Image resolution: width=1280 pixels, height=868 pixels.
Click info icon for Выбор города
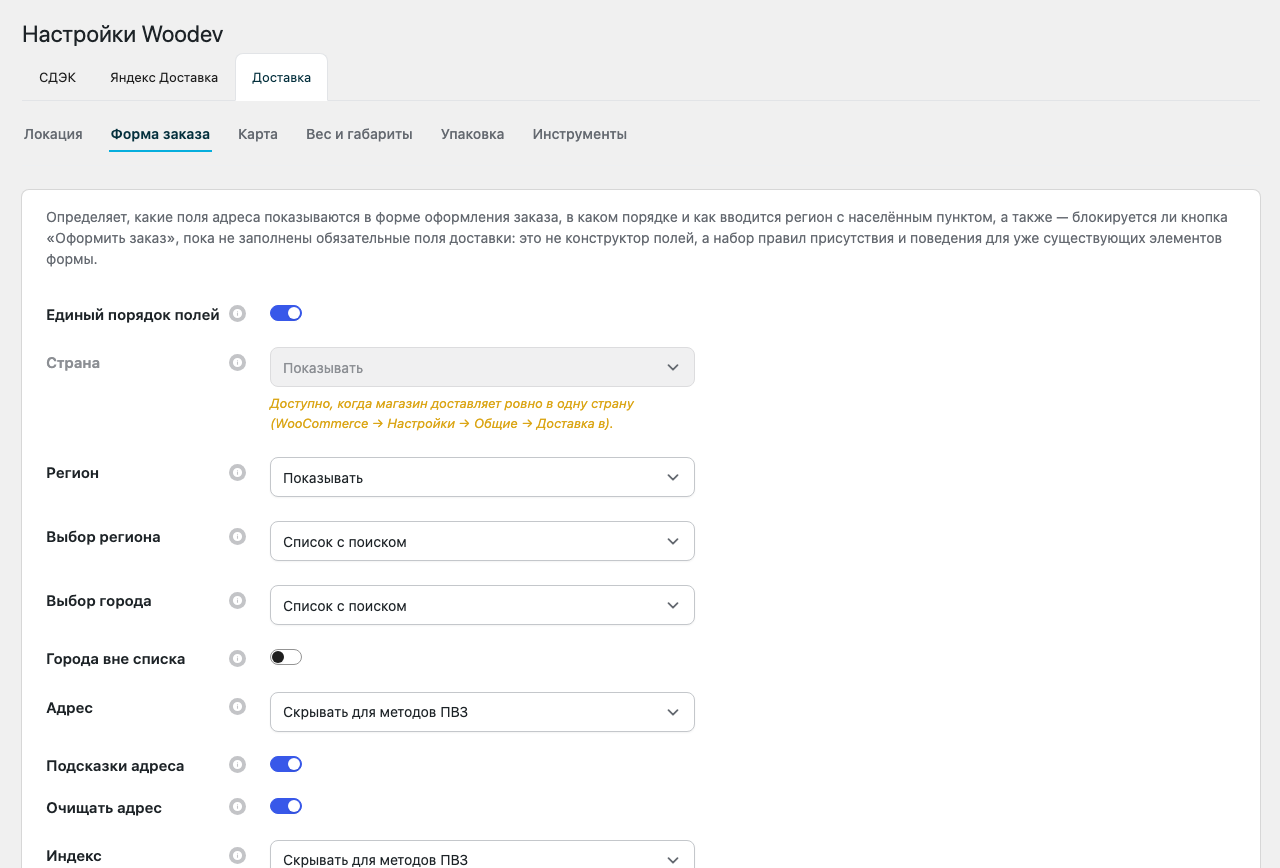point(237,601)
